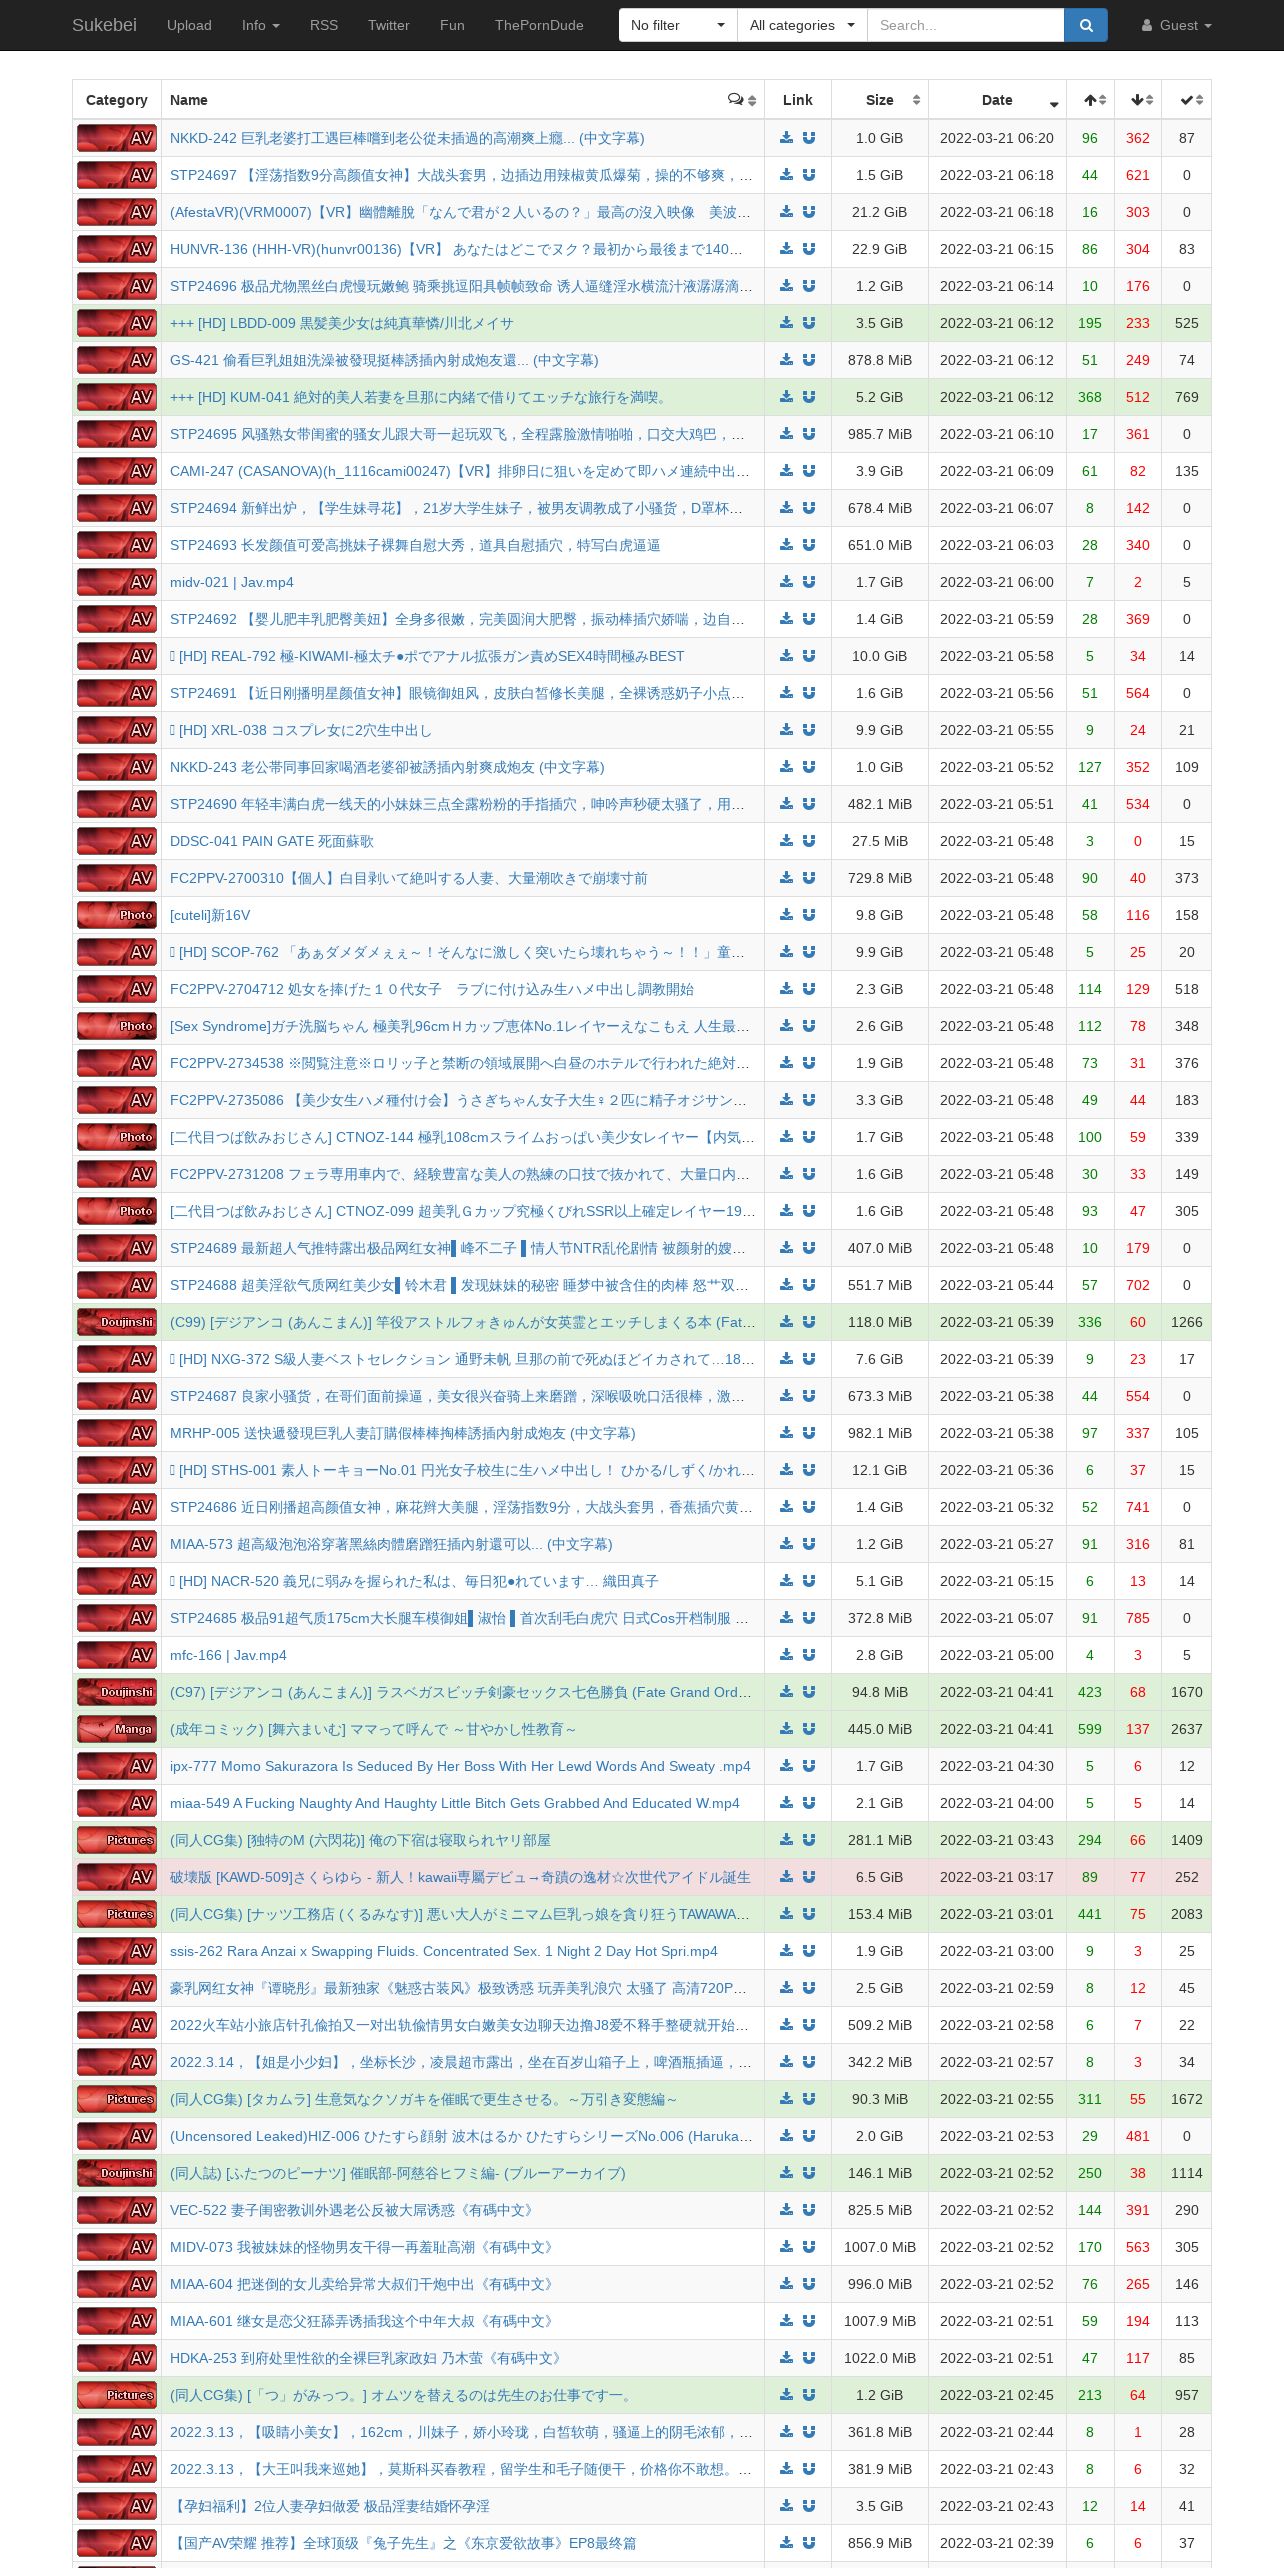Click the Link column header

point(798,100)
